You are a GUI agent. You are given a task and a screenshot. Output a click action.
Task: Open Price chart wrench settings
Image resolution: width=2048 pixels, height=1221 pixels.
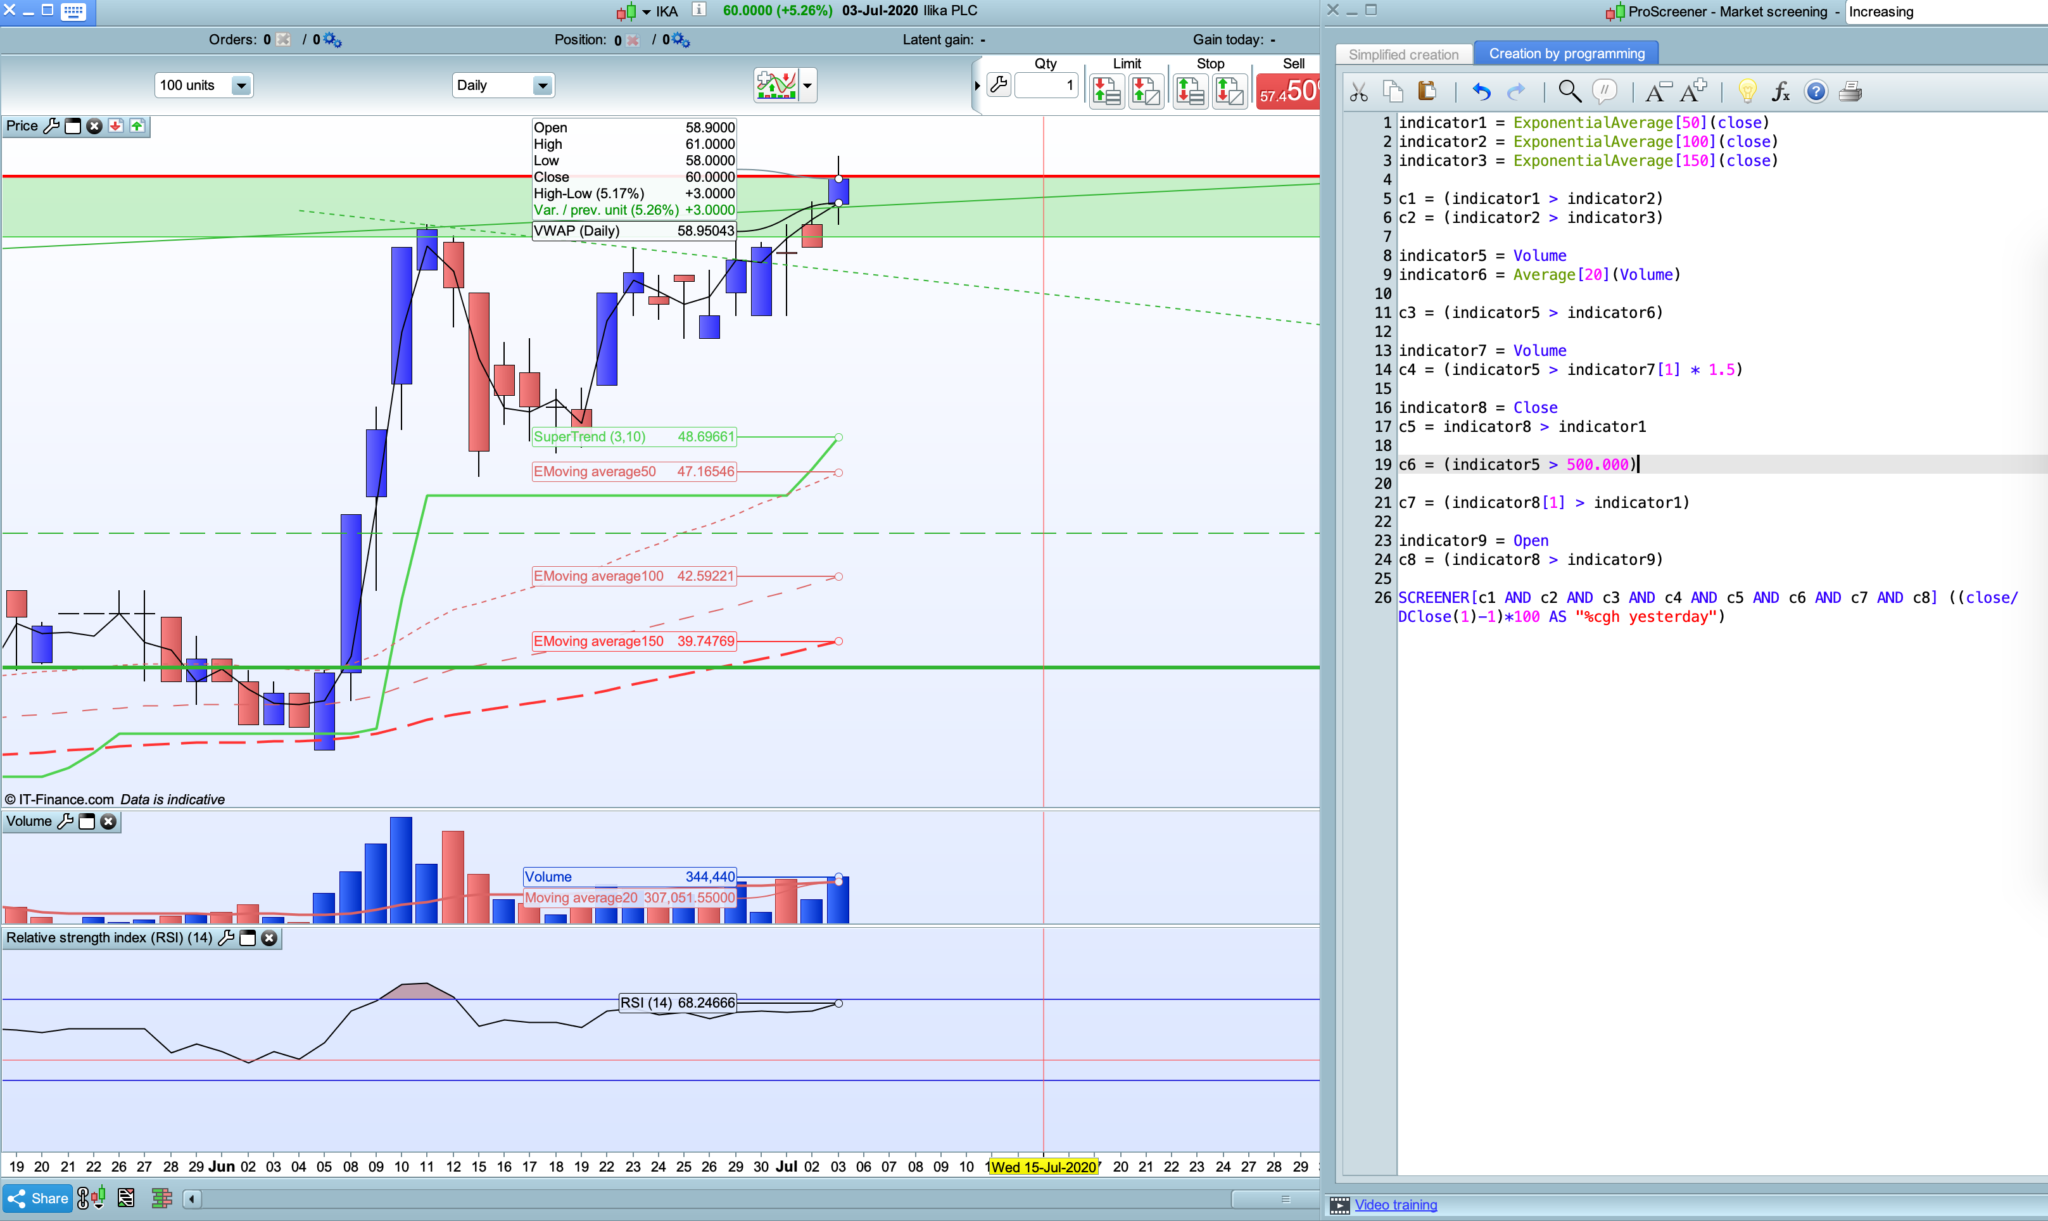51,126
